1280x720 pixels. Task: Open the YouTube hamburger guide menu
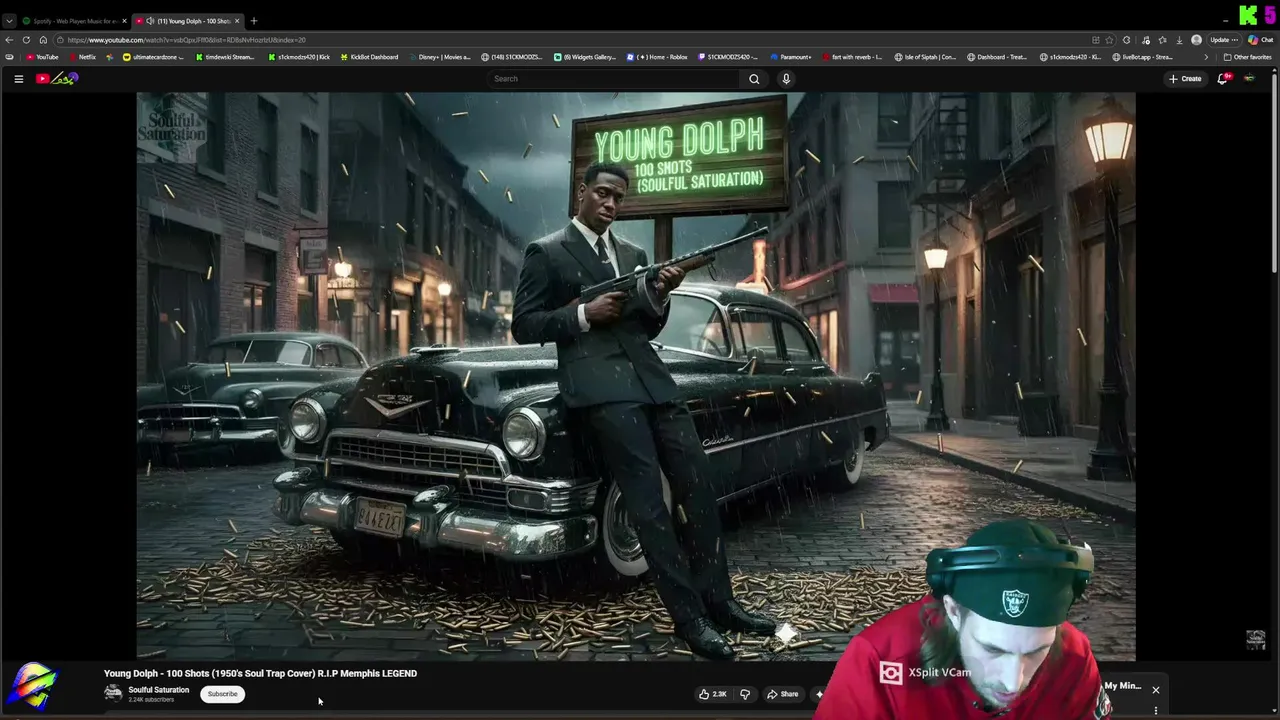(x=18, y=79)
